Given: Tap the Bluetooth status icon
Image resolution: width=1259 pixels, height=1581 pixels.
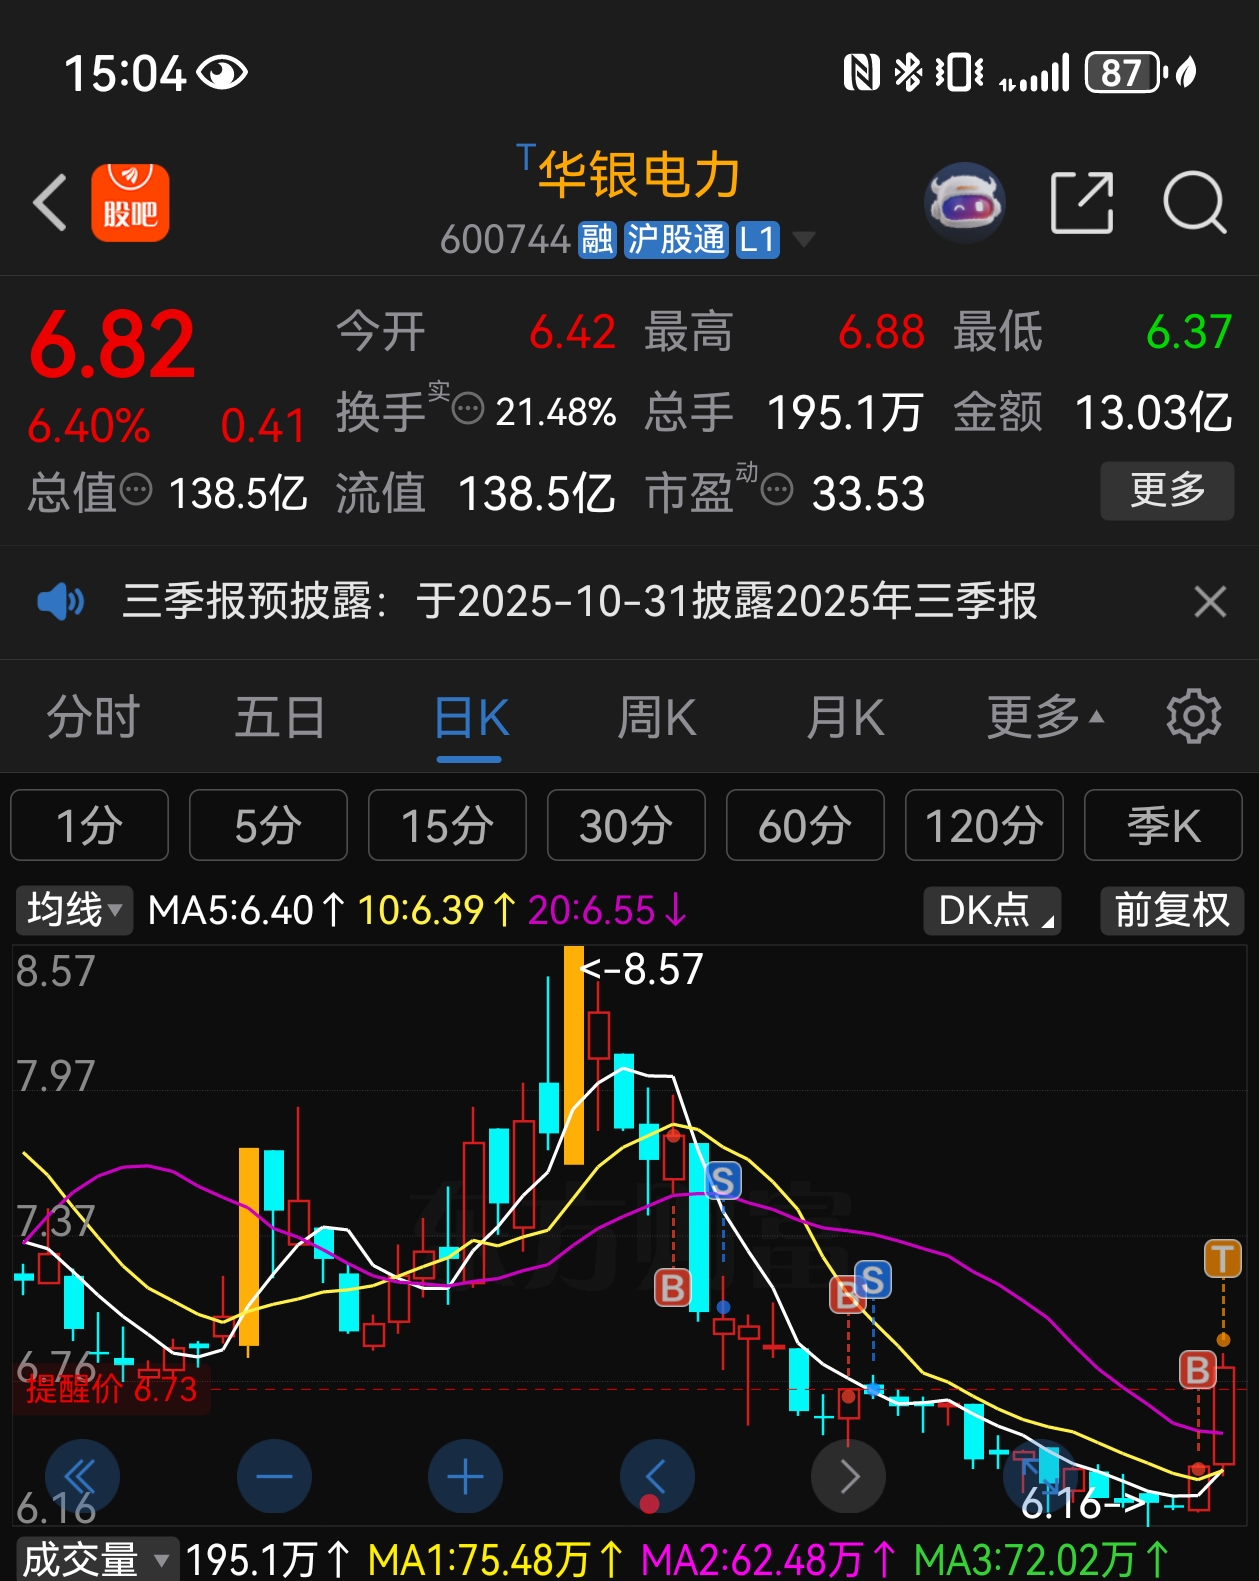Looking at the screenshot, I should 908,72.
